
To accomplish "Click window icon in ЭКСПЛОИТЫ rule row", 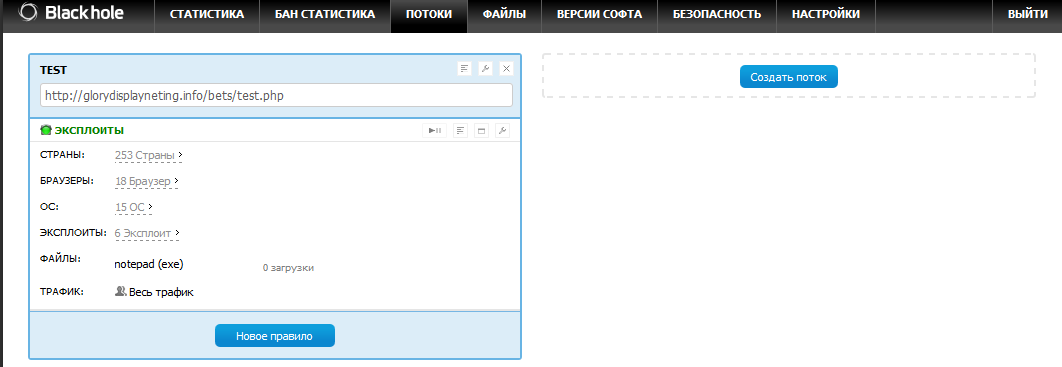I will coord(482,131).
